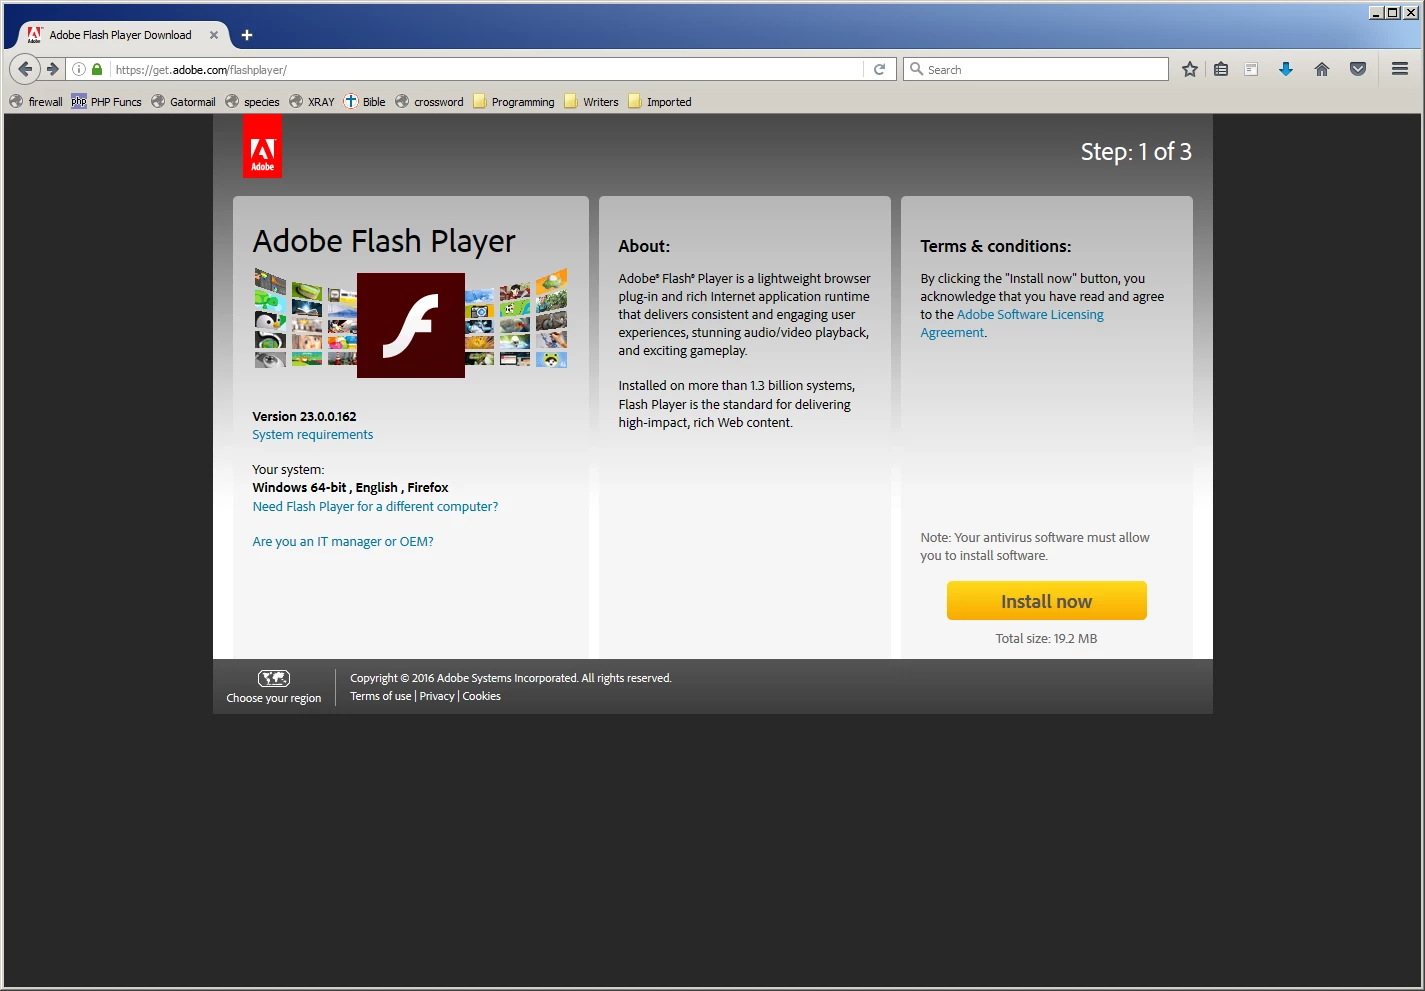
Task: Bookmark this page with the star icon
Action: pos(1190,69)
